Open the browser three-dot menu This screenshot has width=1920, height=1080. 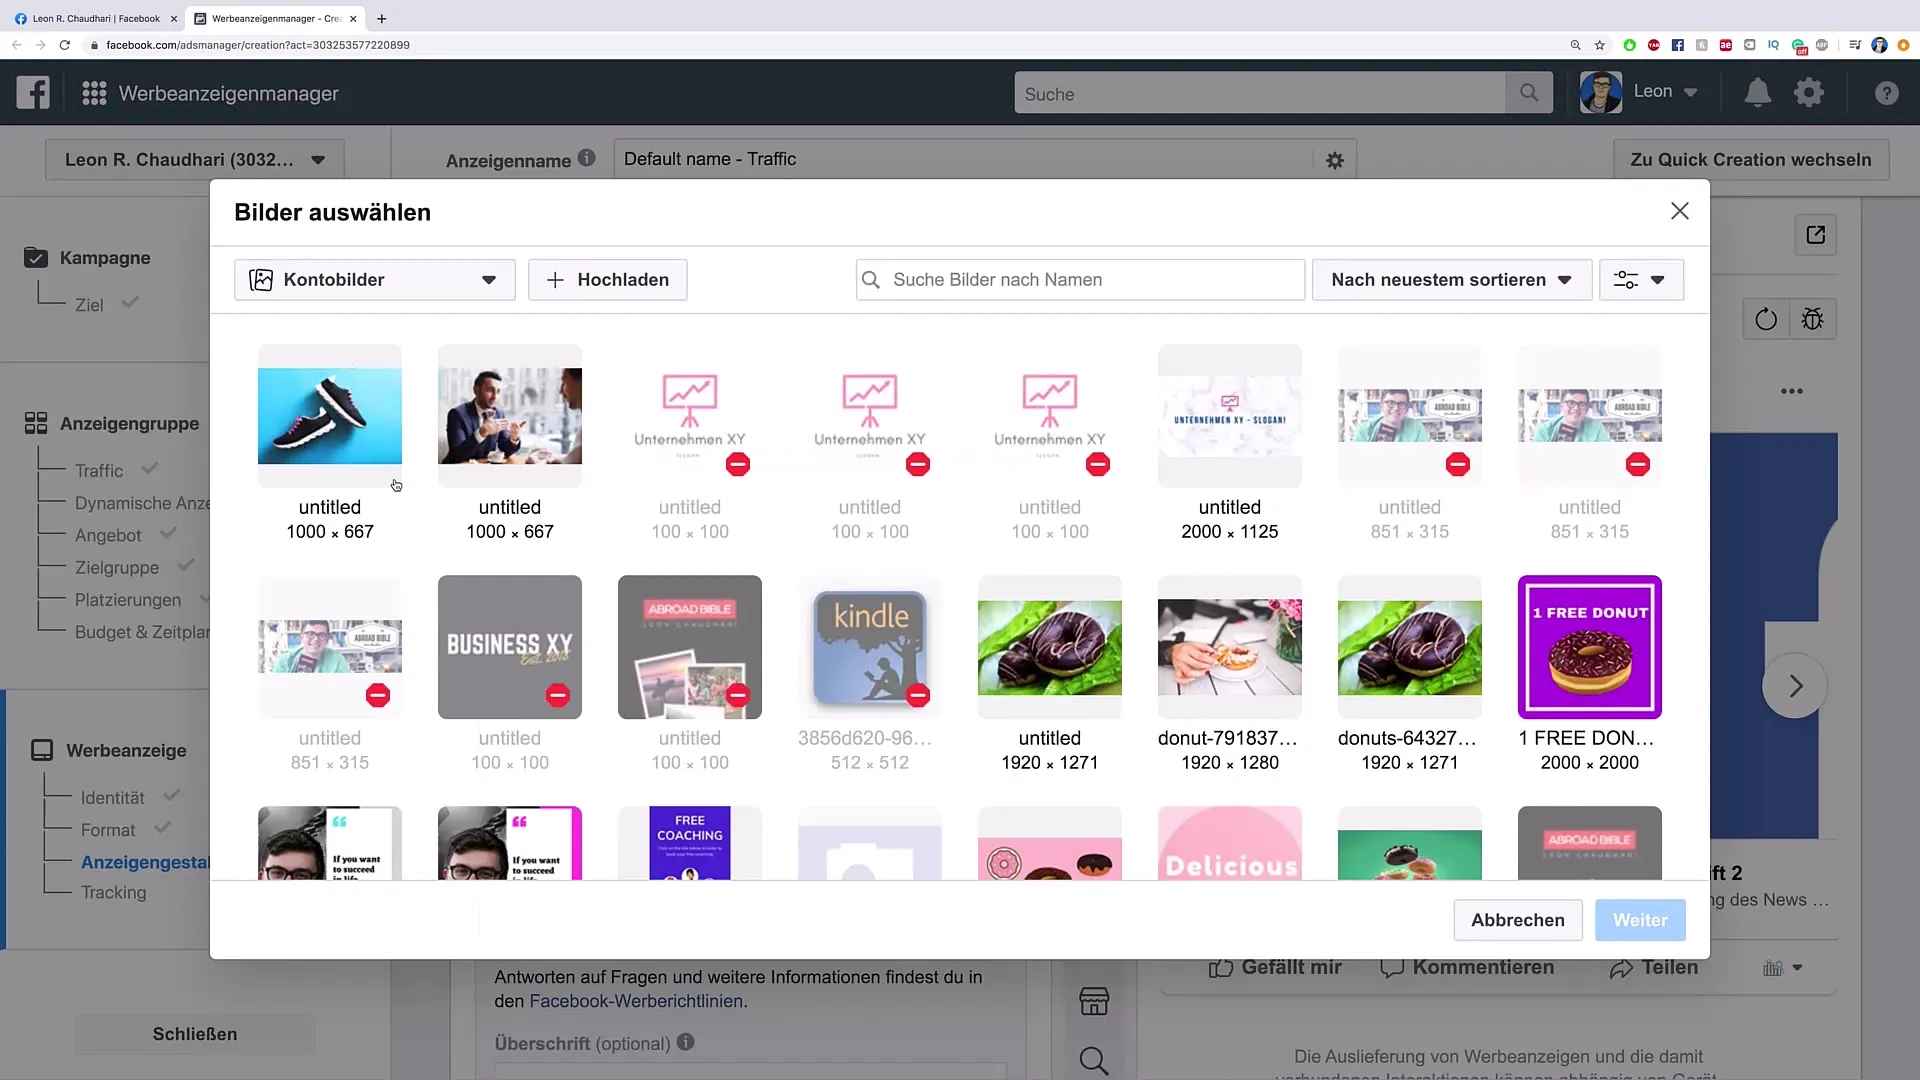click(1903, 45)
